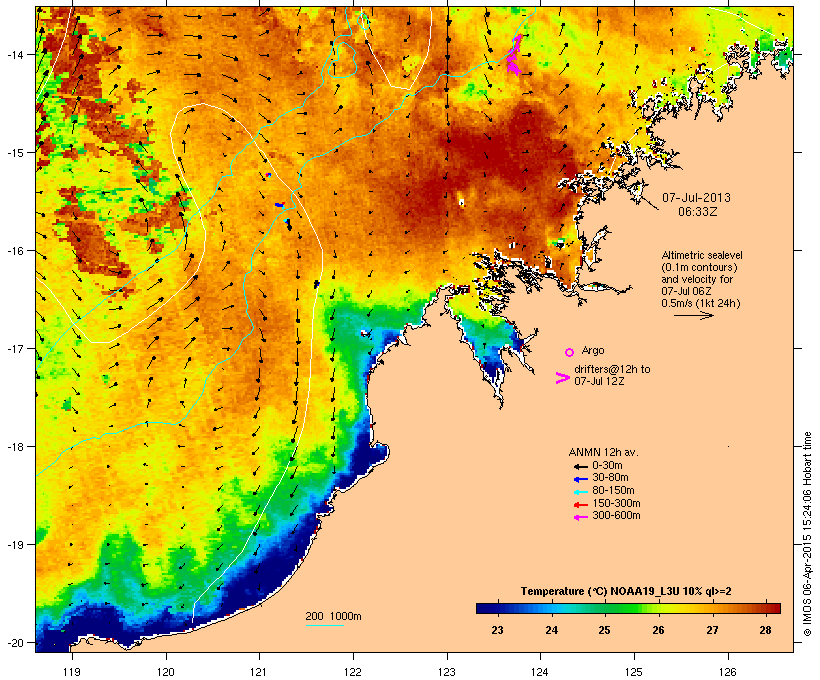Click the 0.5m/s velocity scale arrow
This screenshot has width=820, height=680.
click(x=693, y=315)
